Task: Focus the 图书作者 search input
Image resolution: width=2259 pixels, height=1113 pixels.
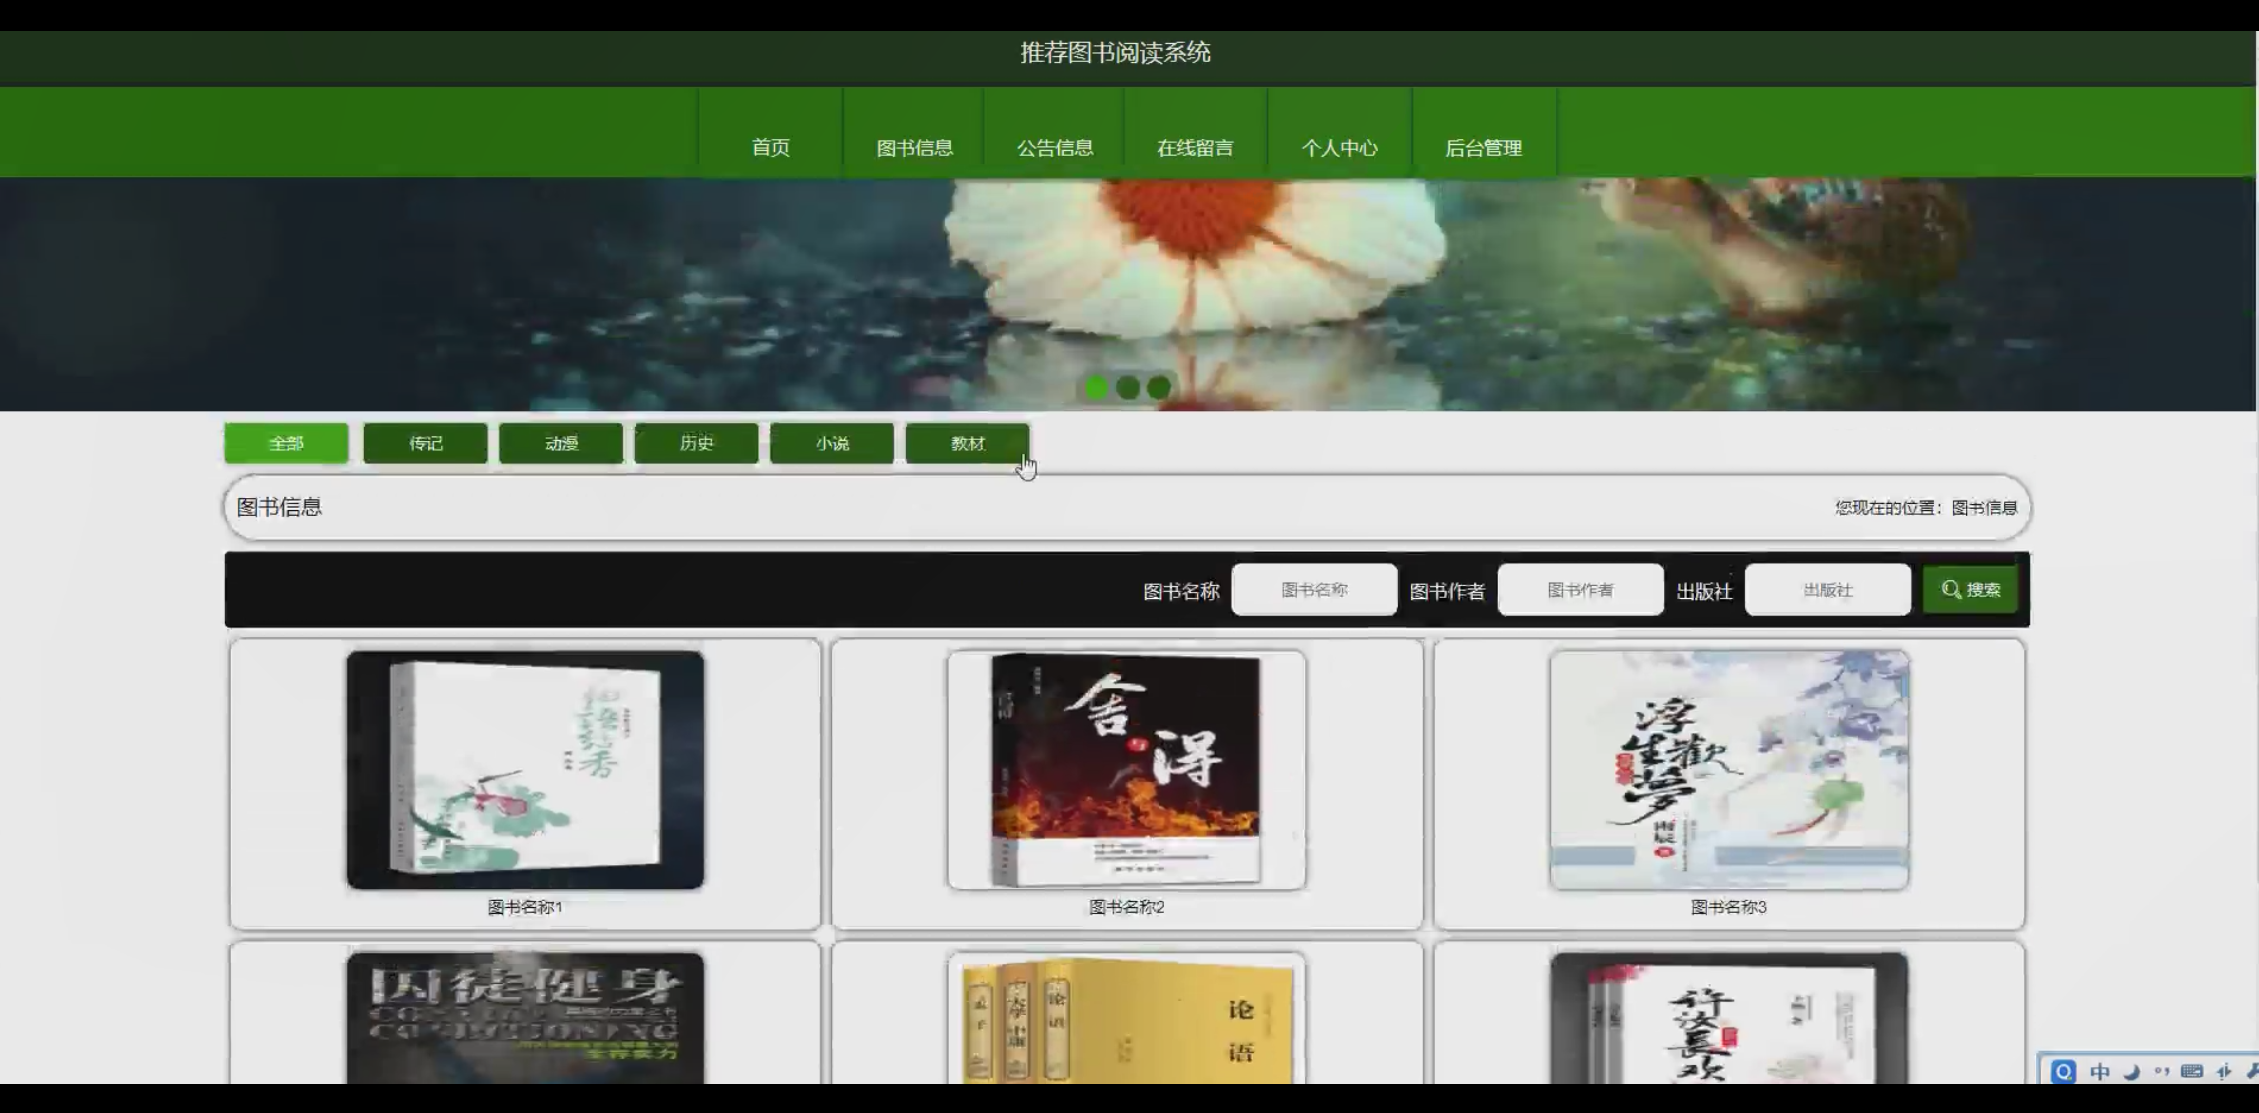Action: 1580,589
